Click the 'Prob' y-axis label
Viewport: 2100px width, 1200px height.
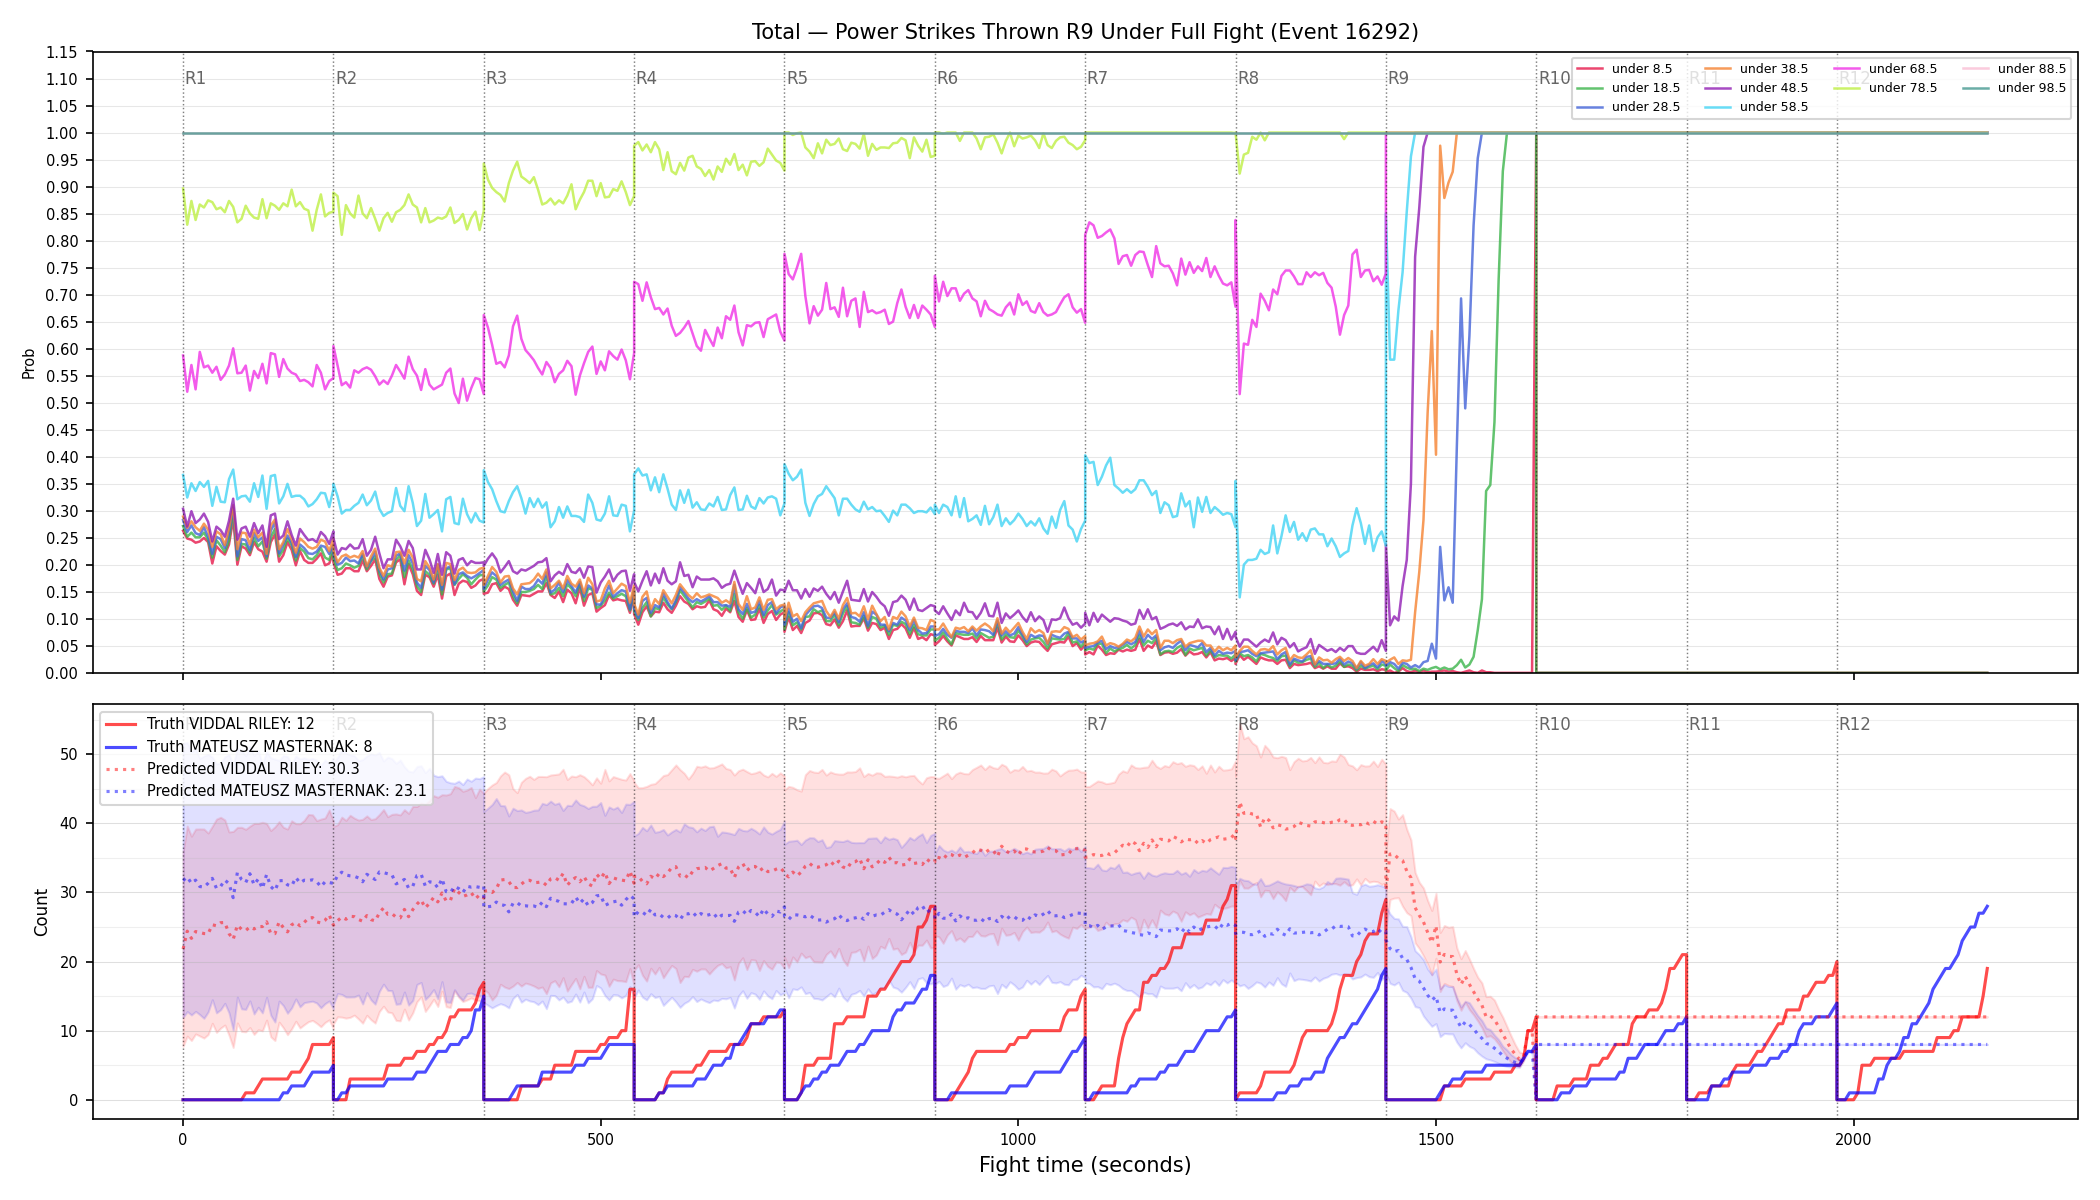29,363
